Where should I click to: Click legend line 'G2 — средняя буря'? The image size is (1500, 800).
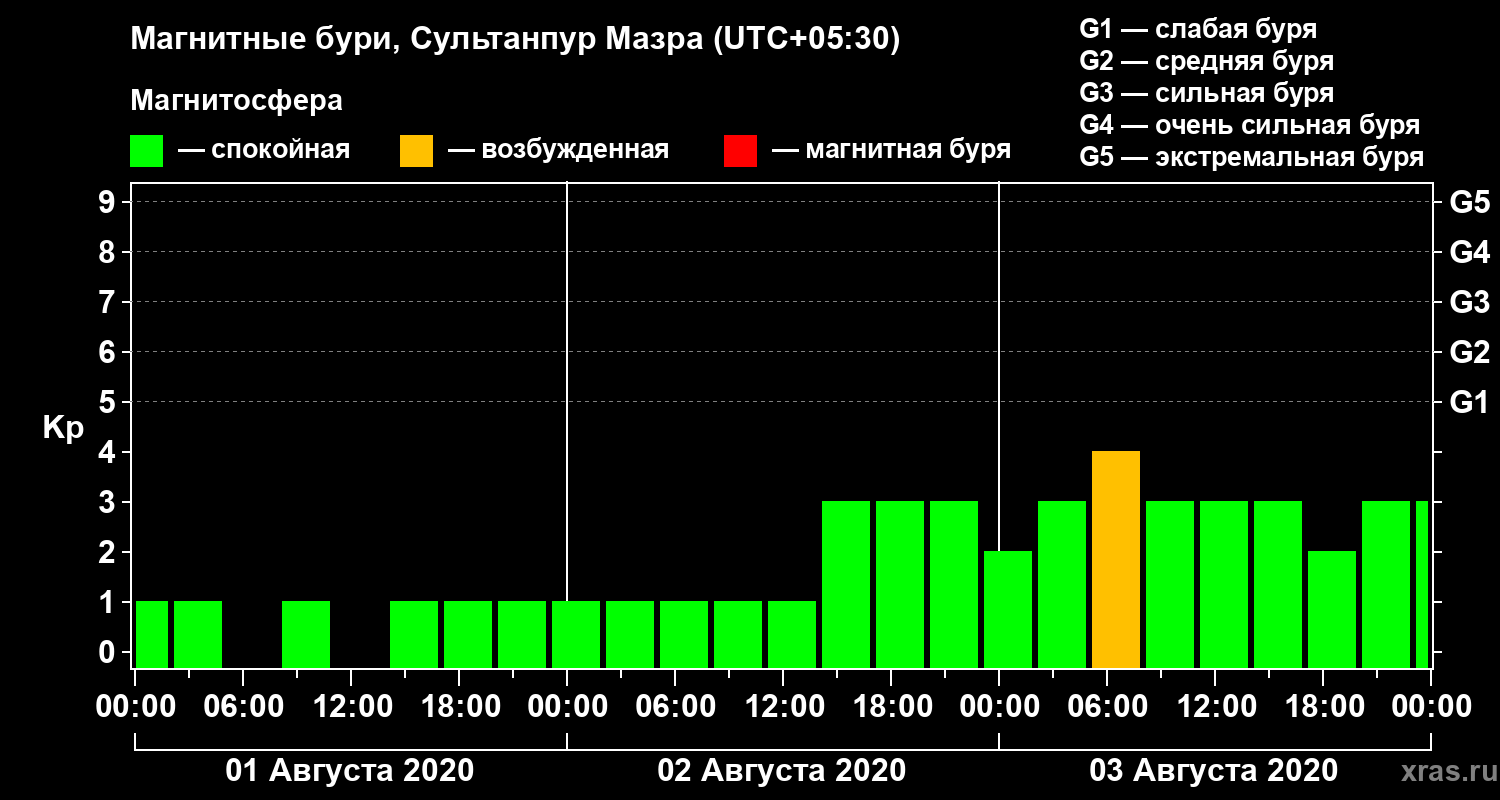click(1206, 61)
